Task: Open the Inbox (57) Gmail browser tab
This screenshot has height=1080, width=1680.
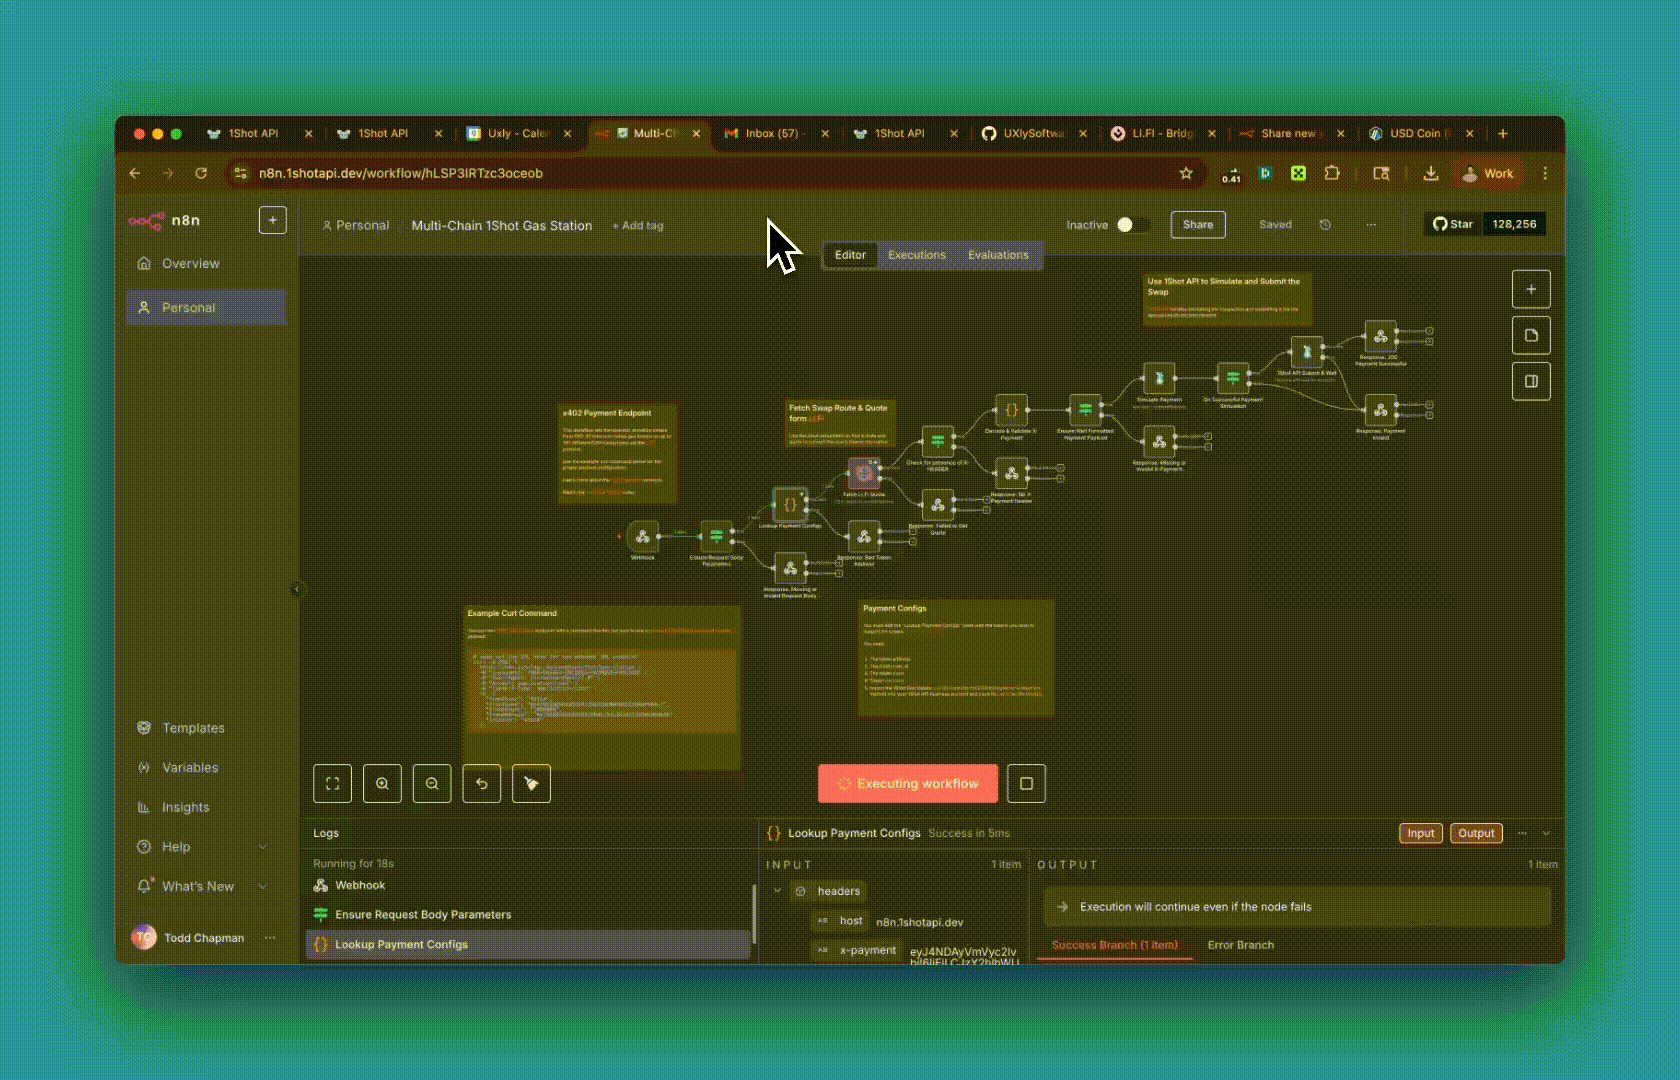Action: (776, 133)
